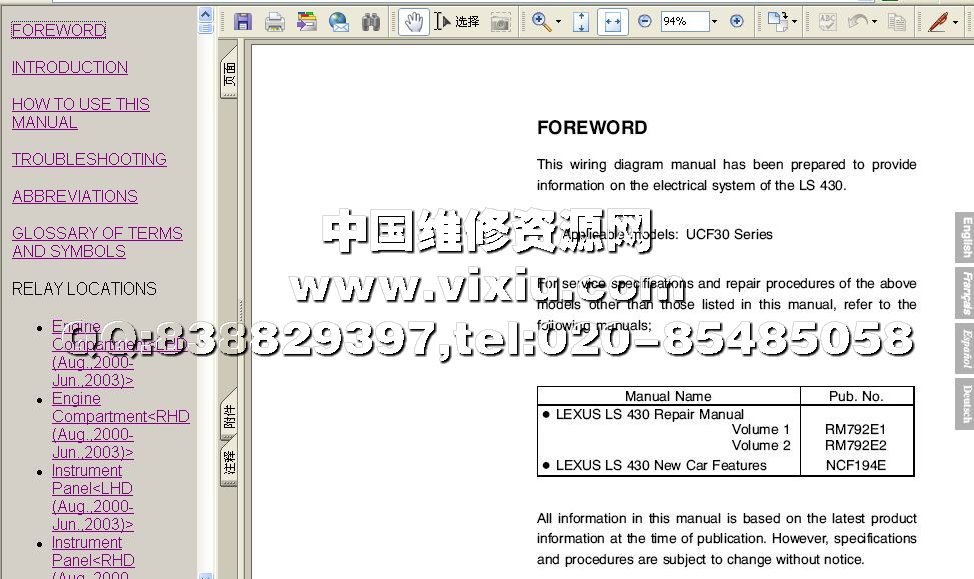The width and height of the screenshot is (974, 579).
Task: Click publication number RM792E1
Action: pos(855,429)
